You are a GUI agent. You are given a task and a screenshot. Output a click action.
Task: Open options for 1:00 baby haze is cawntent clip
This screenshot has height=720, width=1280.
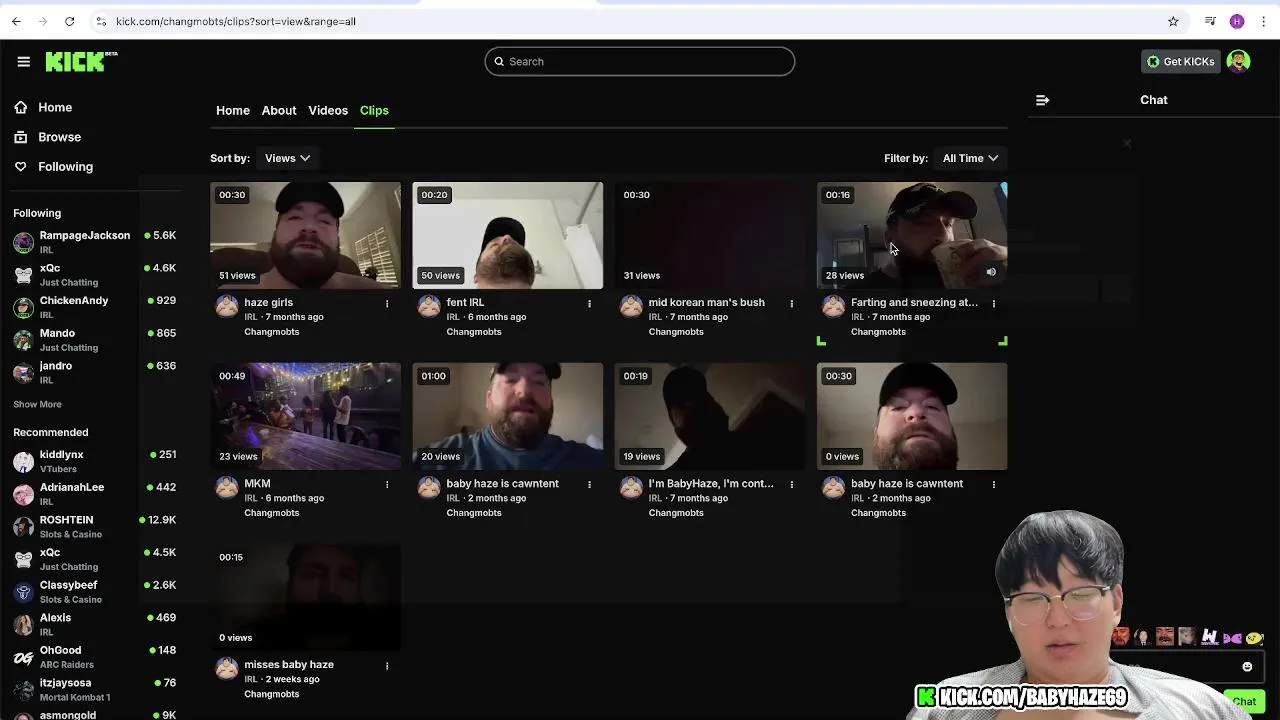click(x=589, y=484)
